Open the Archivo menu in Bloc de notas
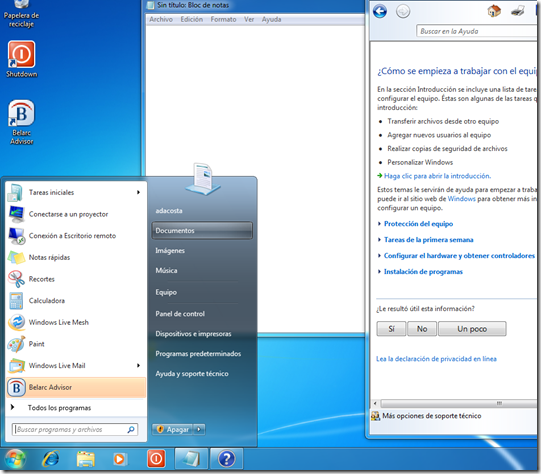 click(x=161, y=19)
